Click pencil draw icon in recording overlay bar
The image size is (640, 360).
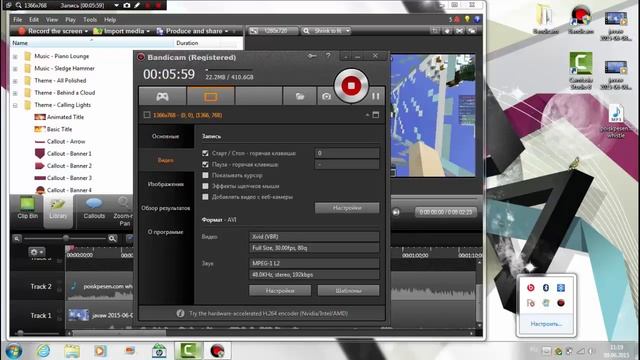tap(137, 5)
